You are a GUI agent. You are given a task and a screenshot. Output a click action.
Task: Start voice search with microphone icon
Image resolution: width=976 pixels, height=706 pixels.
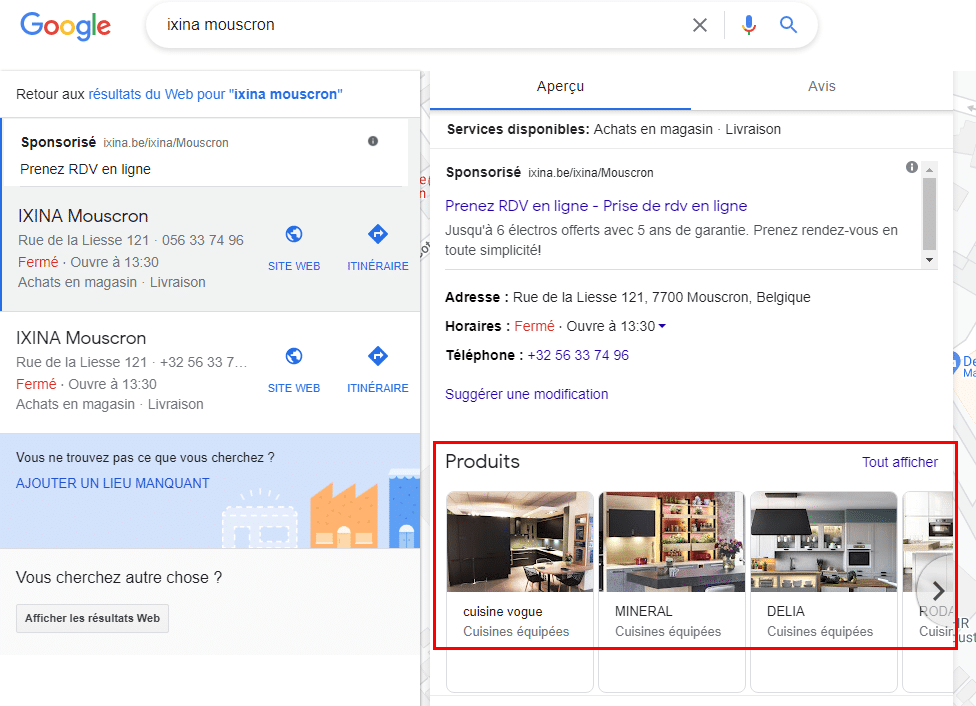tap(749, 25)
